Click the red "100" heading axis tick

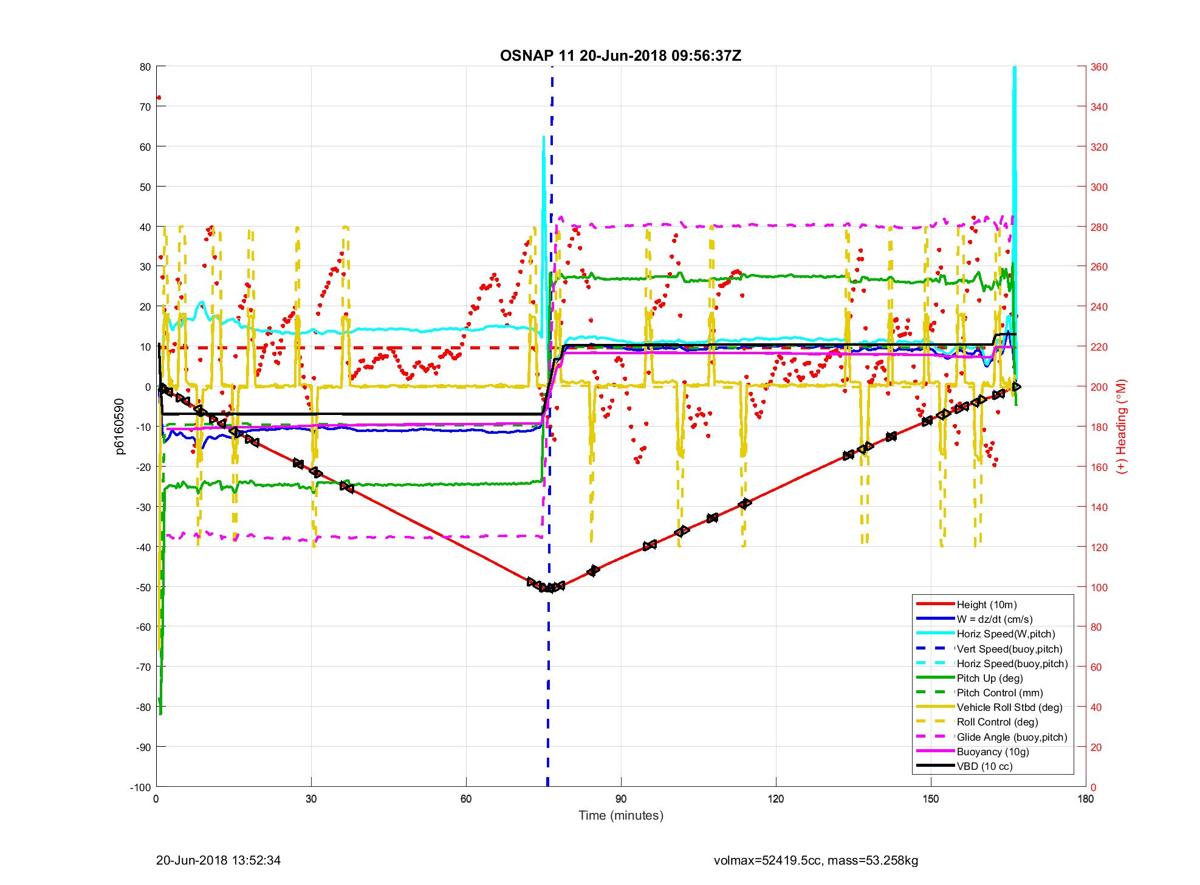(x=1100, y=587)
